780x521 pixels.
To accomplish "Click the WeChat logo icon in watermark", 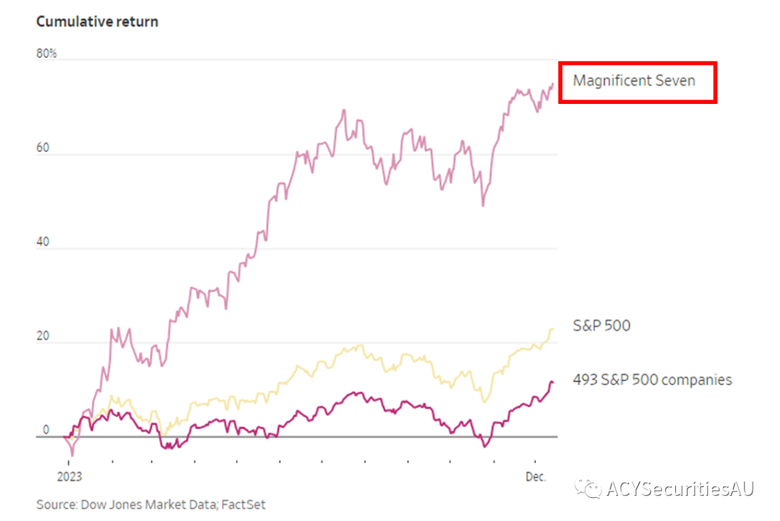I will (x=587, y=489).
